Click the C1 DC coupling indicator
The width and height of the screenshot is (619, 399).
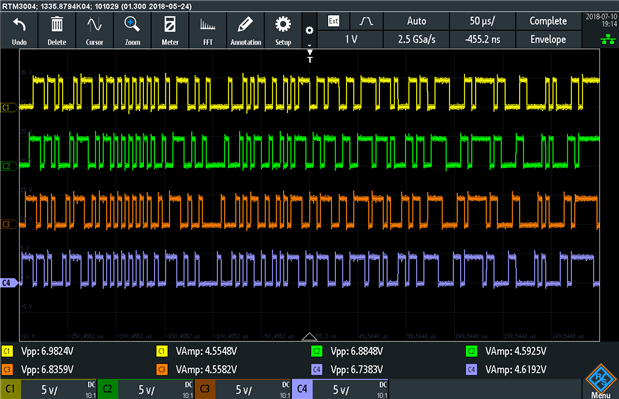click(91, 384)
